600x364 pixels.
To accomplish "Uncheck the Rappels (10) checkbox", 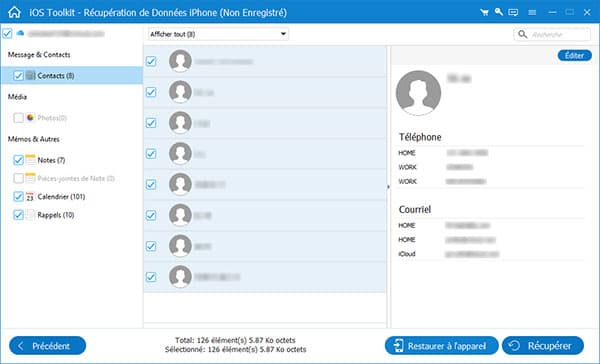I will [18, 215].
